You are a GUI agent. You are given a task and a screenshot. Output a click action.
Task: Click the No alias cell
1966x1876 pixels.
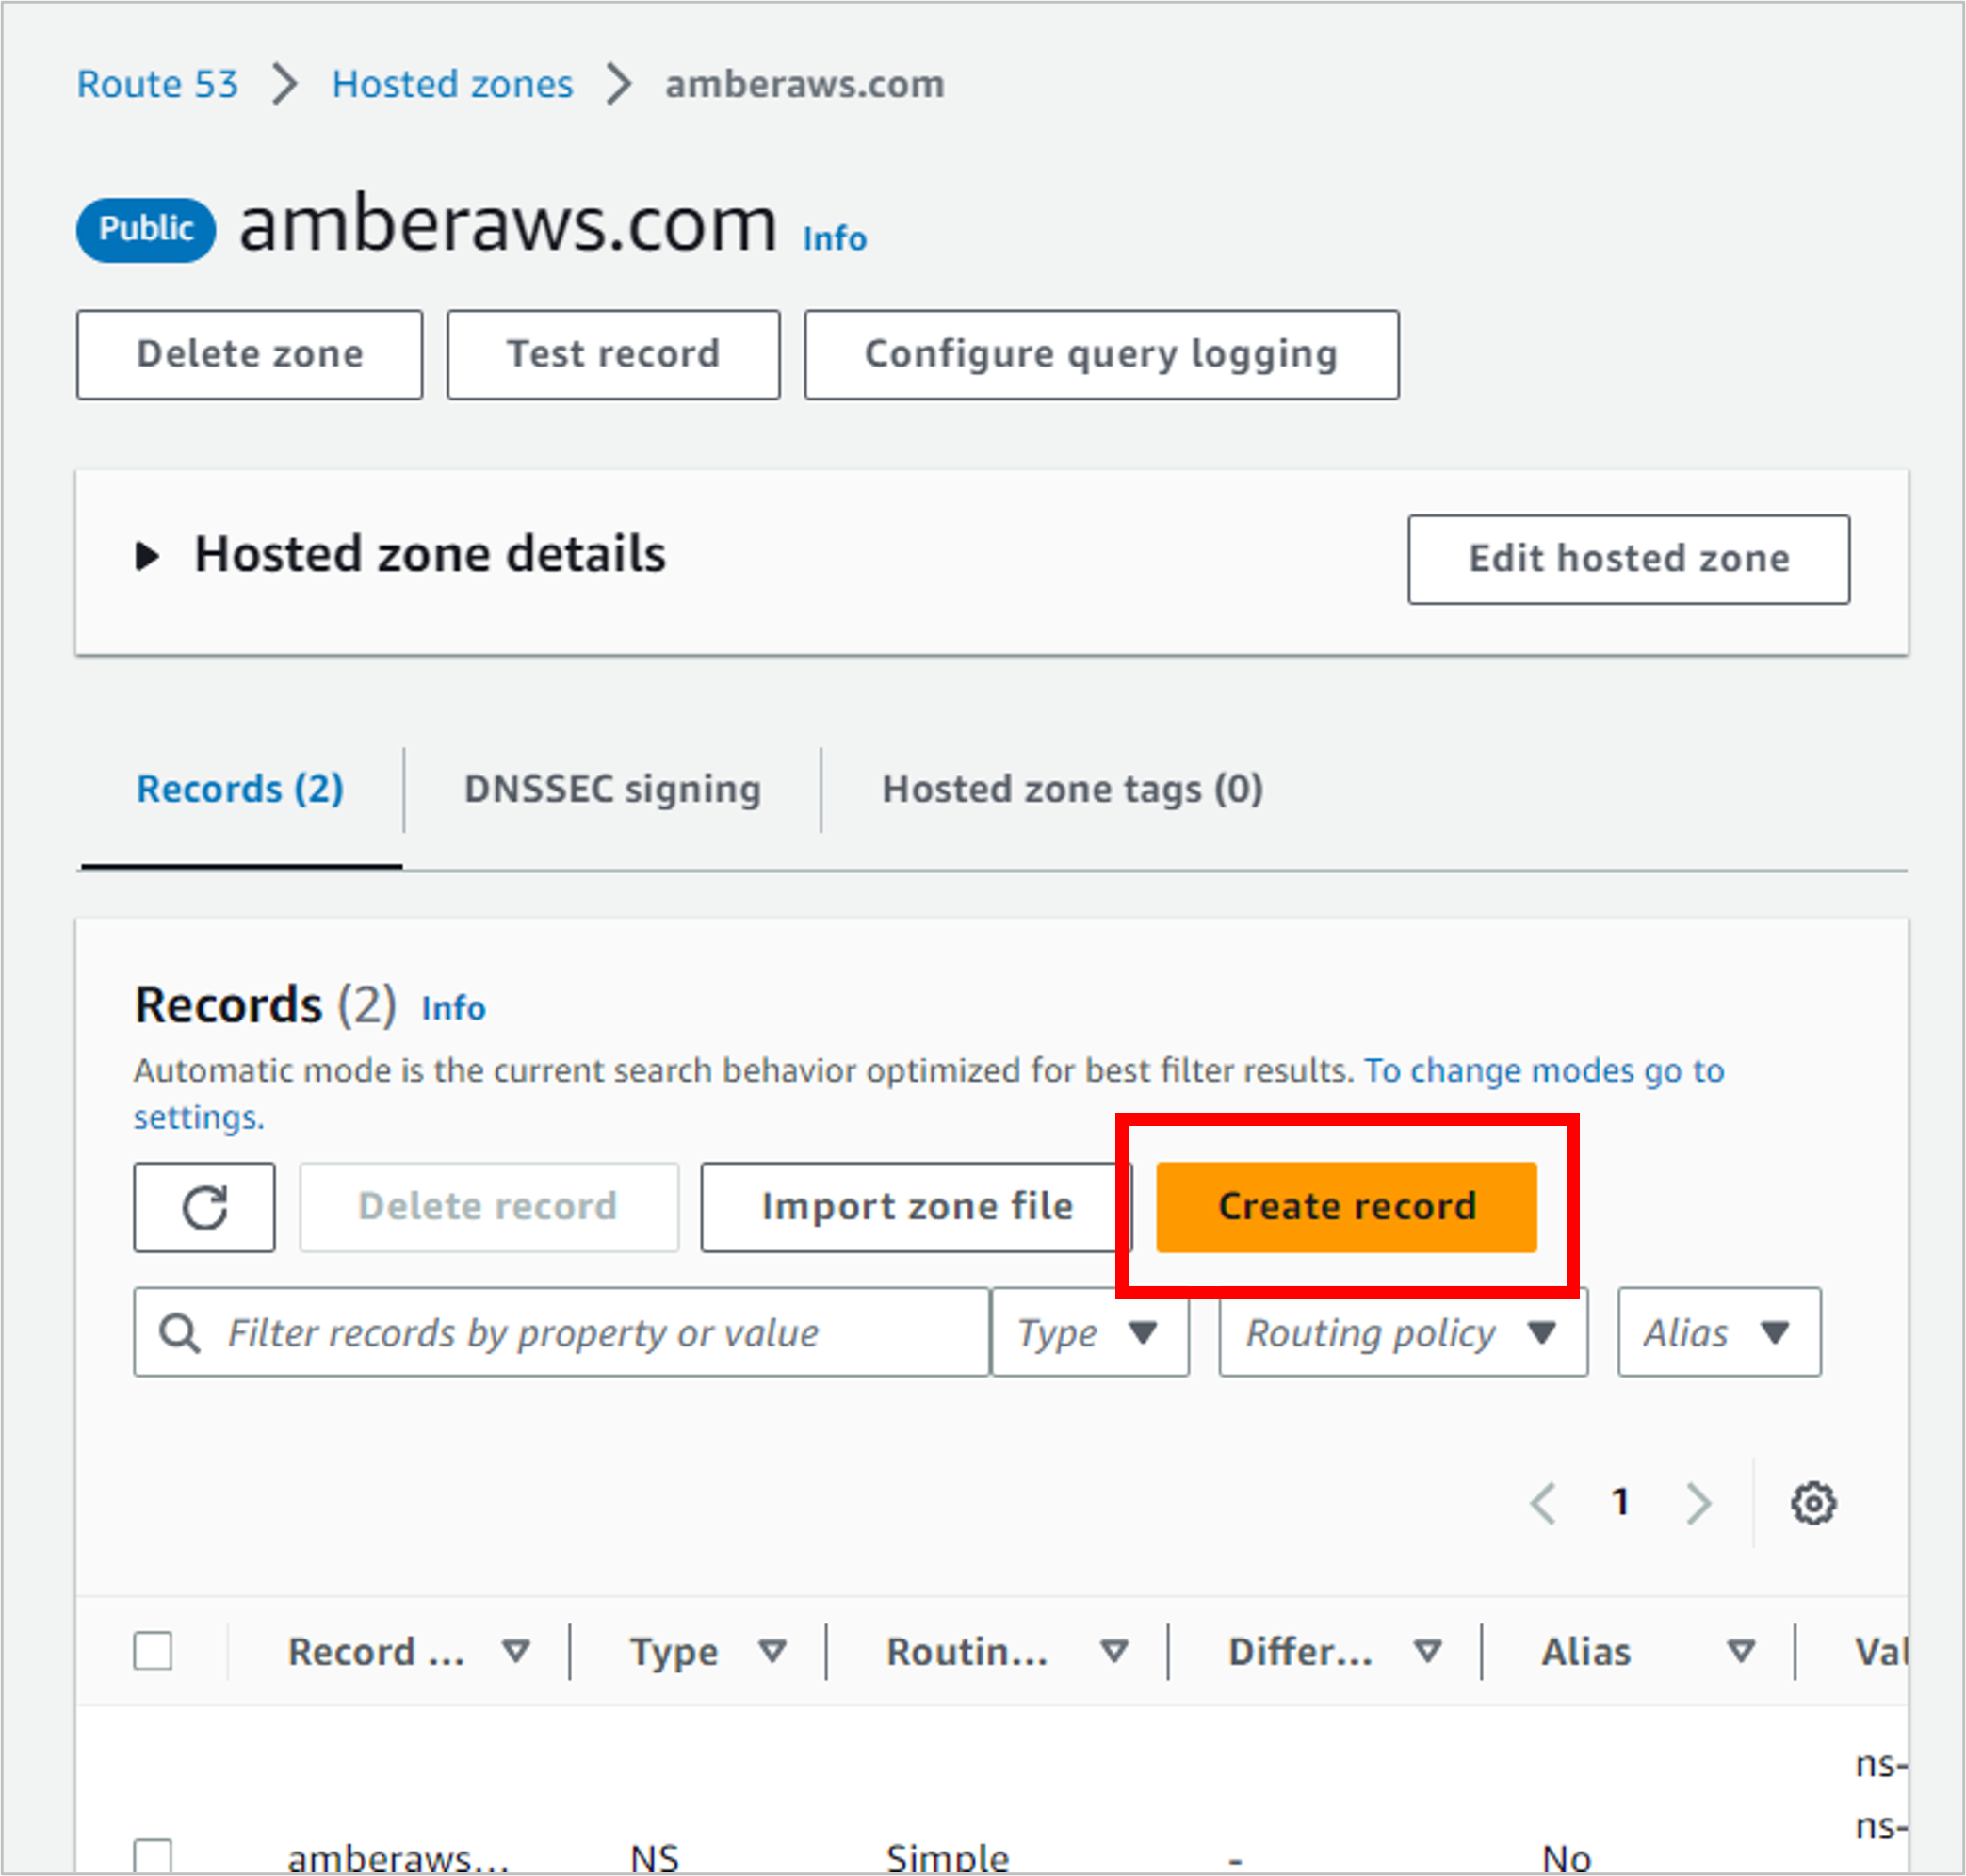click(1566, 1858)
